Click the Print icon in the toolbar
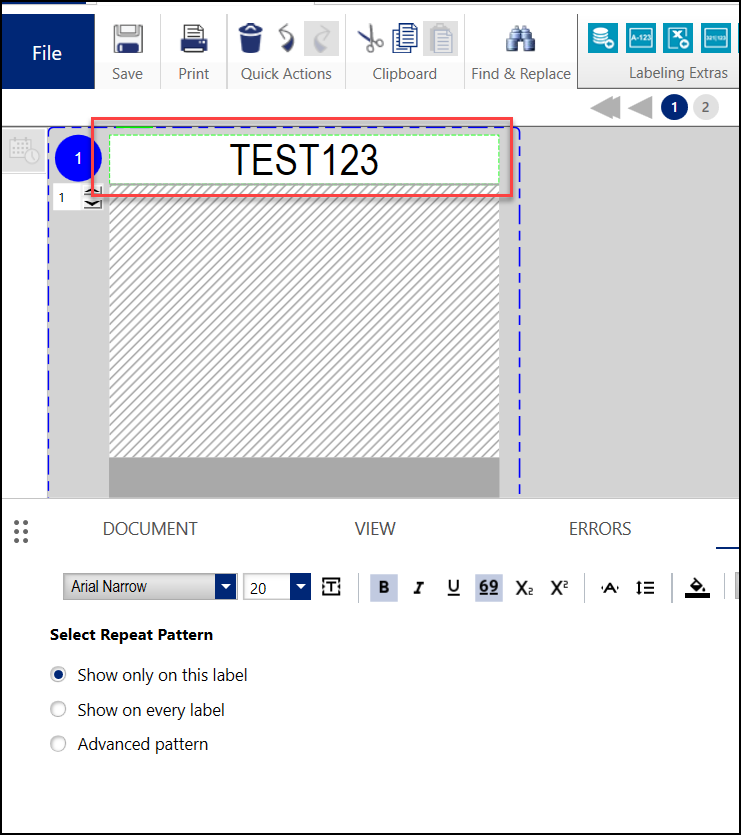 [x=193, y=40]
